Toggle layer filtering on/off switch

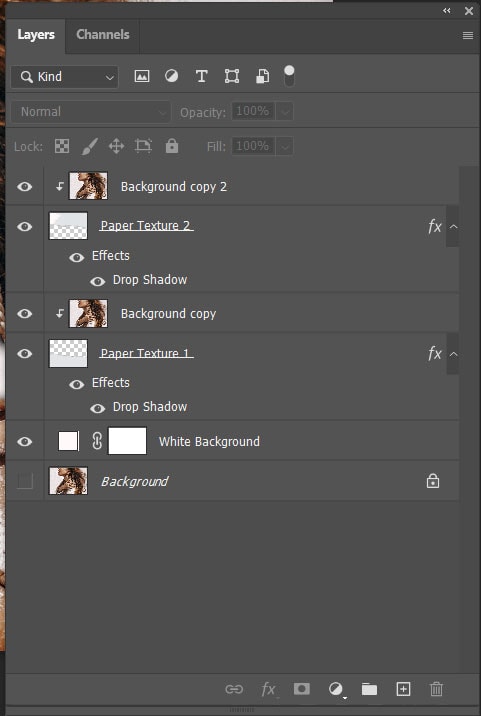point(289,76)
